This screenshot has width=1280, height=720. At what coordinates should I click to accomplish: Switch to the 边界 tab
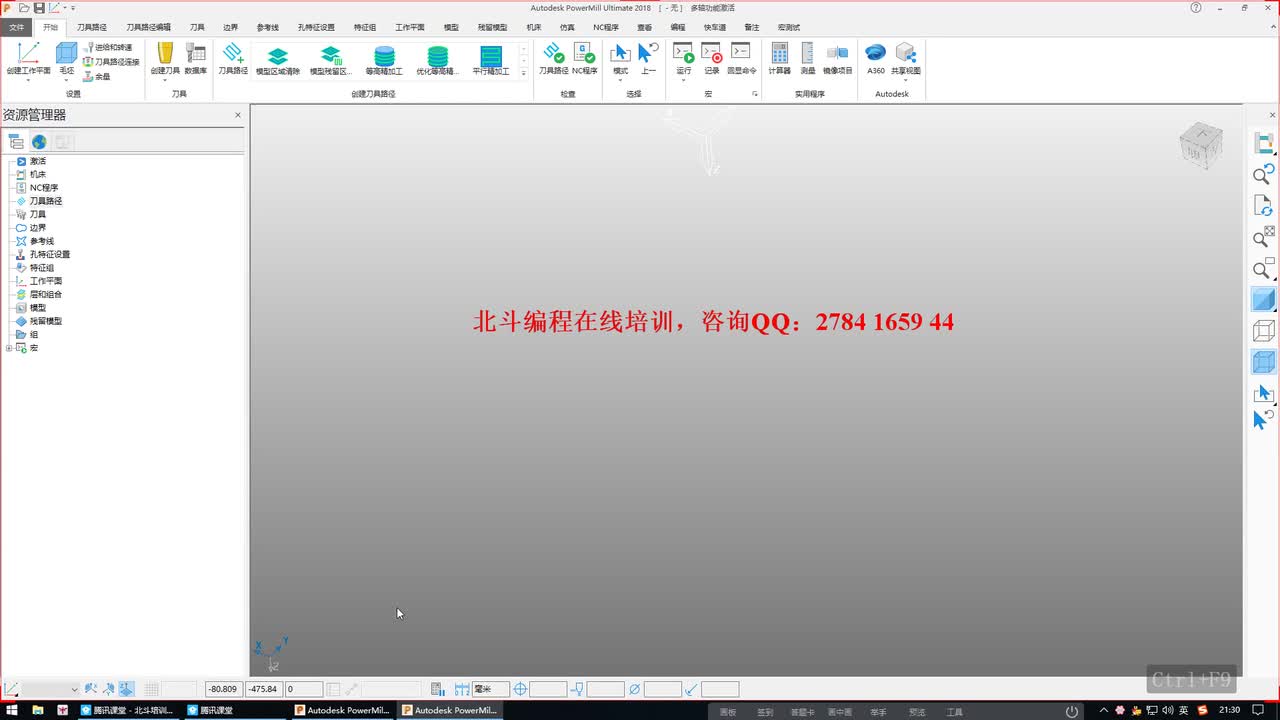231,27
